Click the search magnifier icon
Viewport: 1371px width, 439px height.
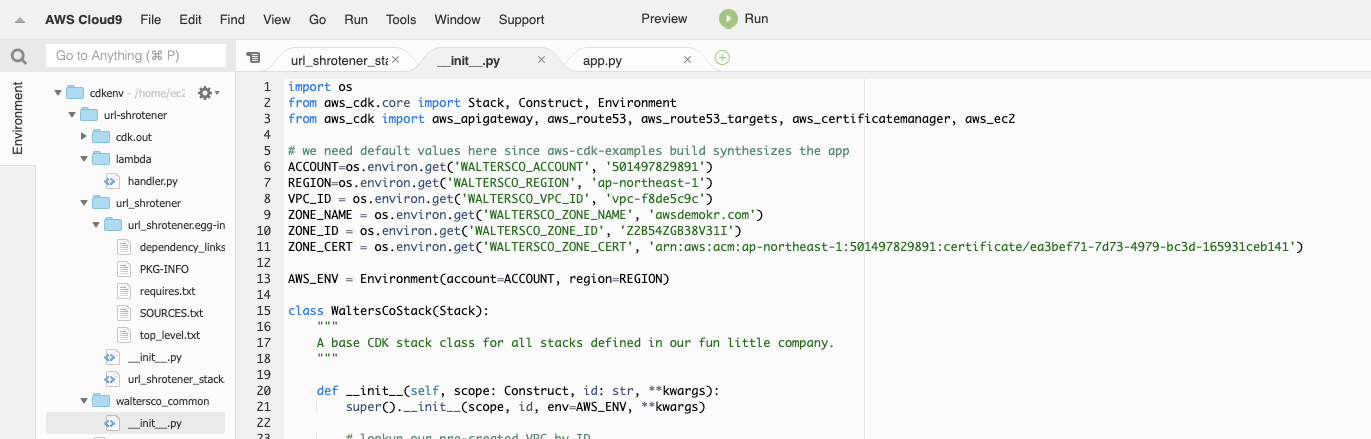[x=18, y=57]
